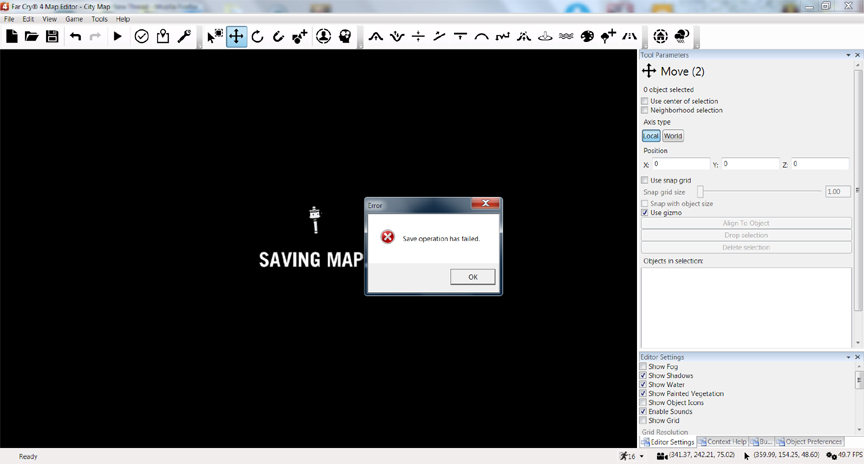Choose the Select objects cursor tool
Viewport: 864px width, 464px height.
click(214, 36)
